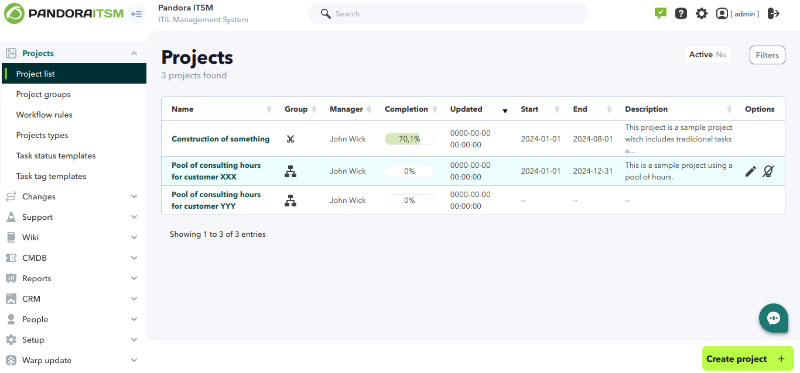Click the CMDB sidebar icon
Screen dimensions: 800x373
pos(11,258)
